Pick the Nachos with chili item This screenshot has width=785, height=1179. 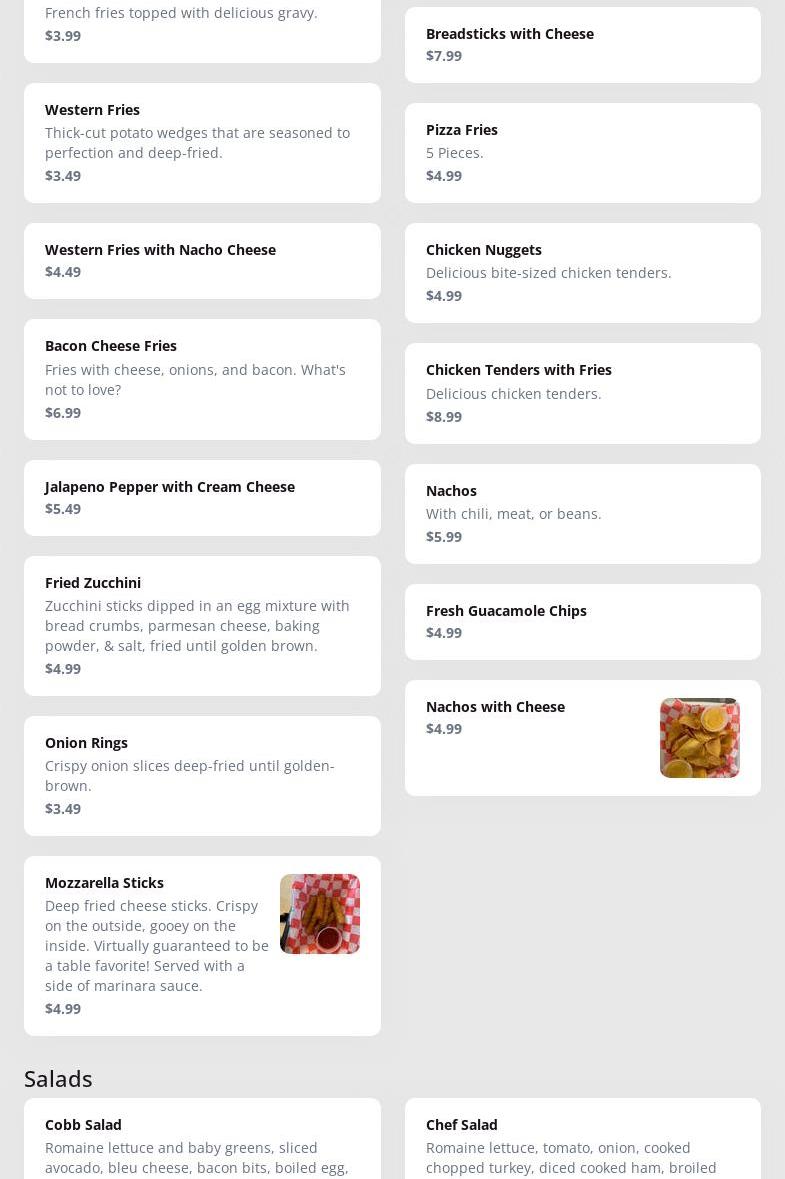[x=581, y=513]
